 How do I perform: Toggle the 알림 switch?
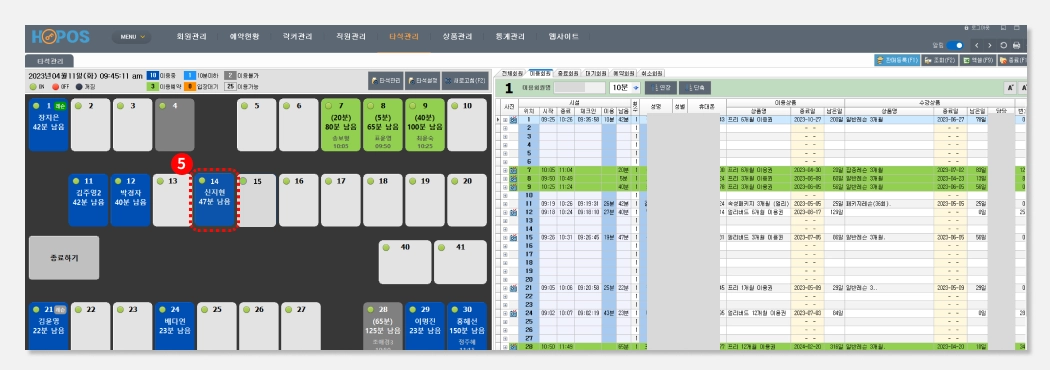[956, 45]
